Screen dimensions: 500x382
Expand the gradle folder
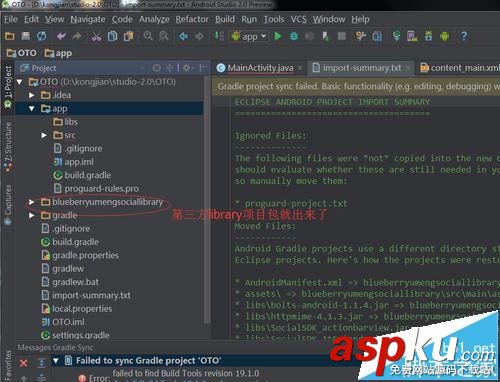(x=32, y=215)
